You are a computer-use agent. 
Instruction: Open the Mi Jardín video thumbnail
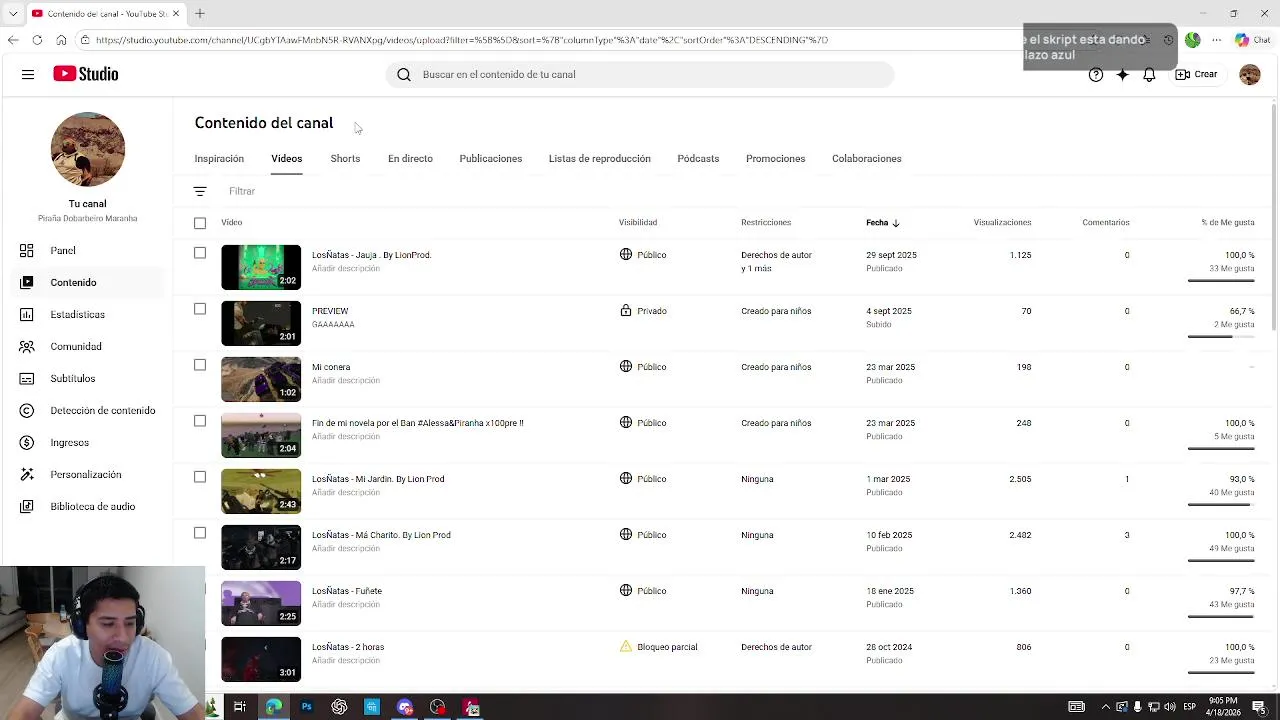click(261, 491)
